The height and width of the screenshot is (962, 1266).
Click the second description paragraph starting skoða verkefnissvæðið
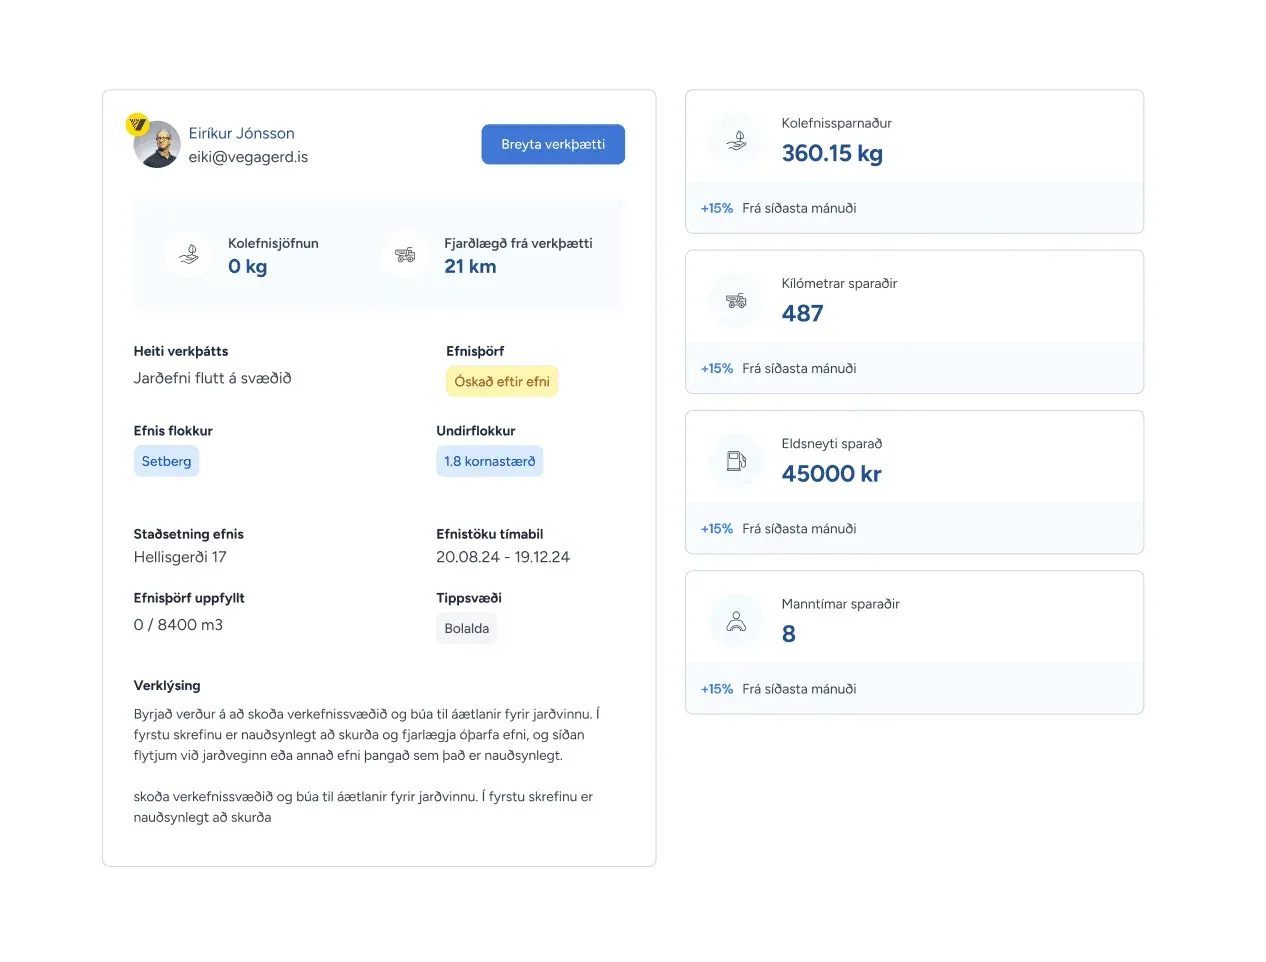pos(363,807)
